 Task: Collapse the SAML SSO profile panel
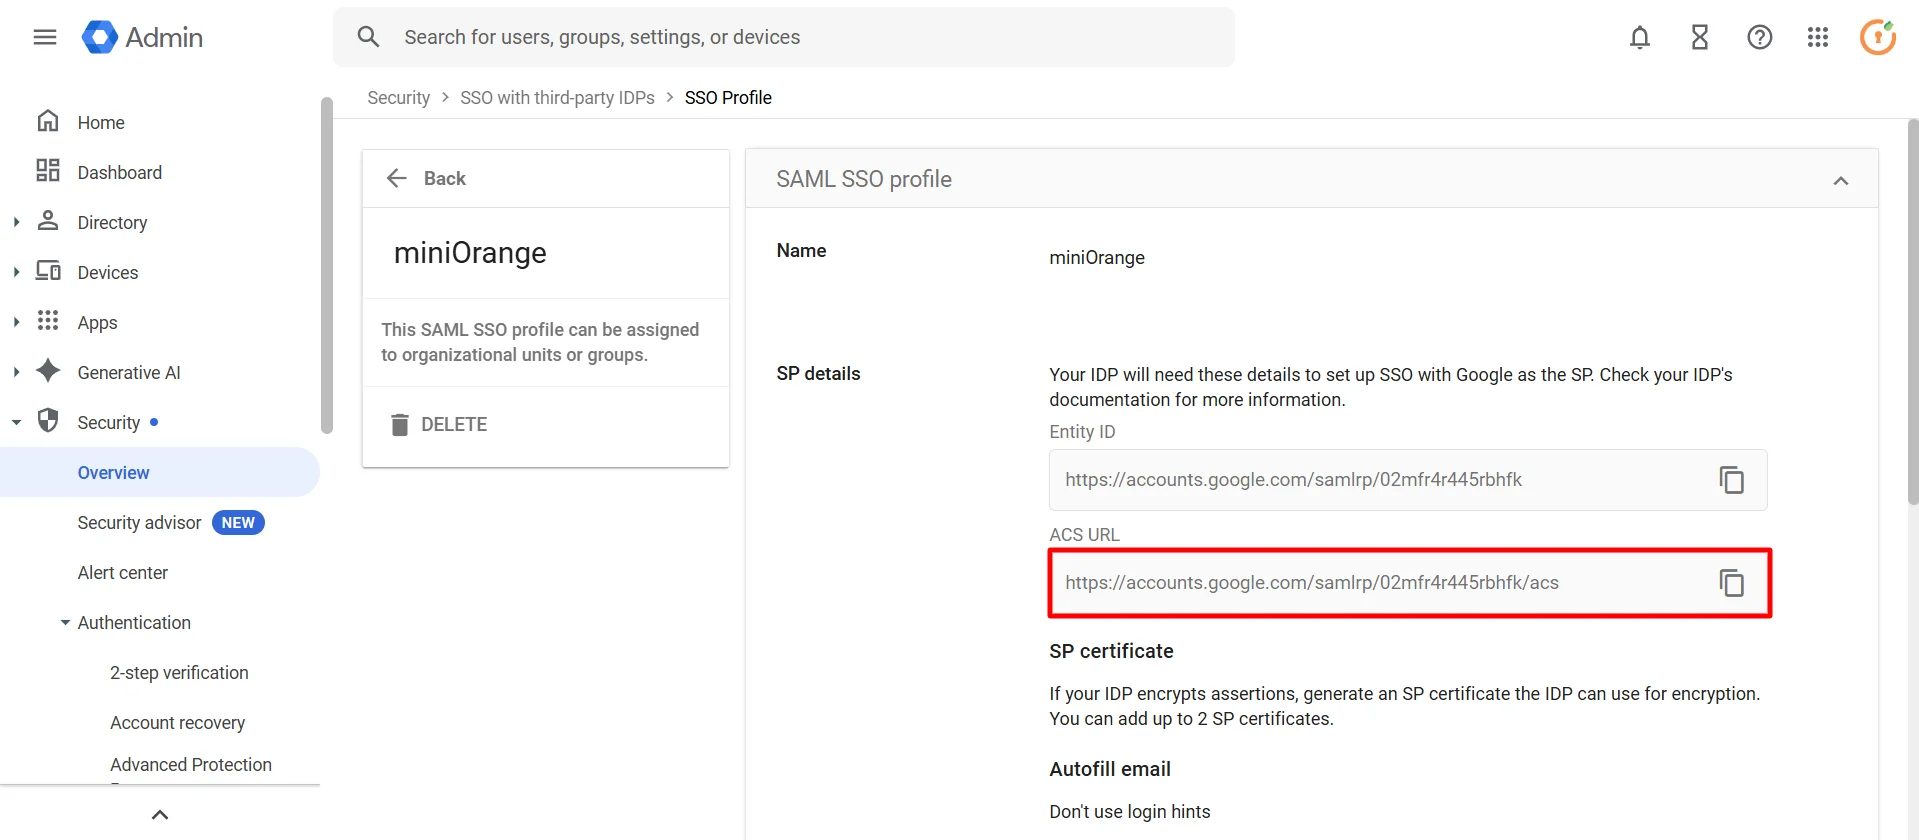(1841, 181)
